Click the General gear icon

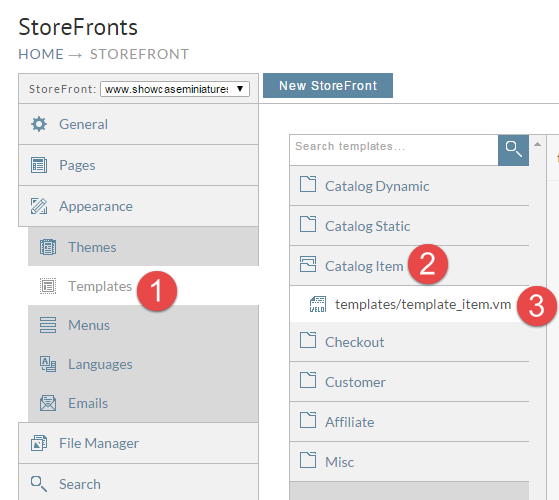point(39,124)
